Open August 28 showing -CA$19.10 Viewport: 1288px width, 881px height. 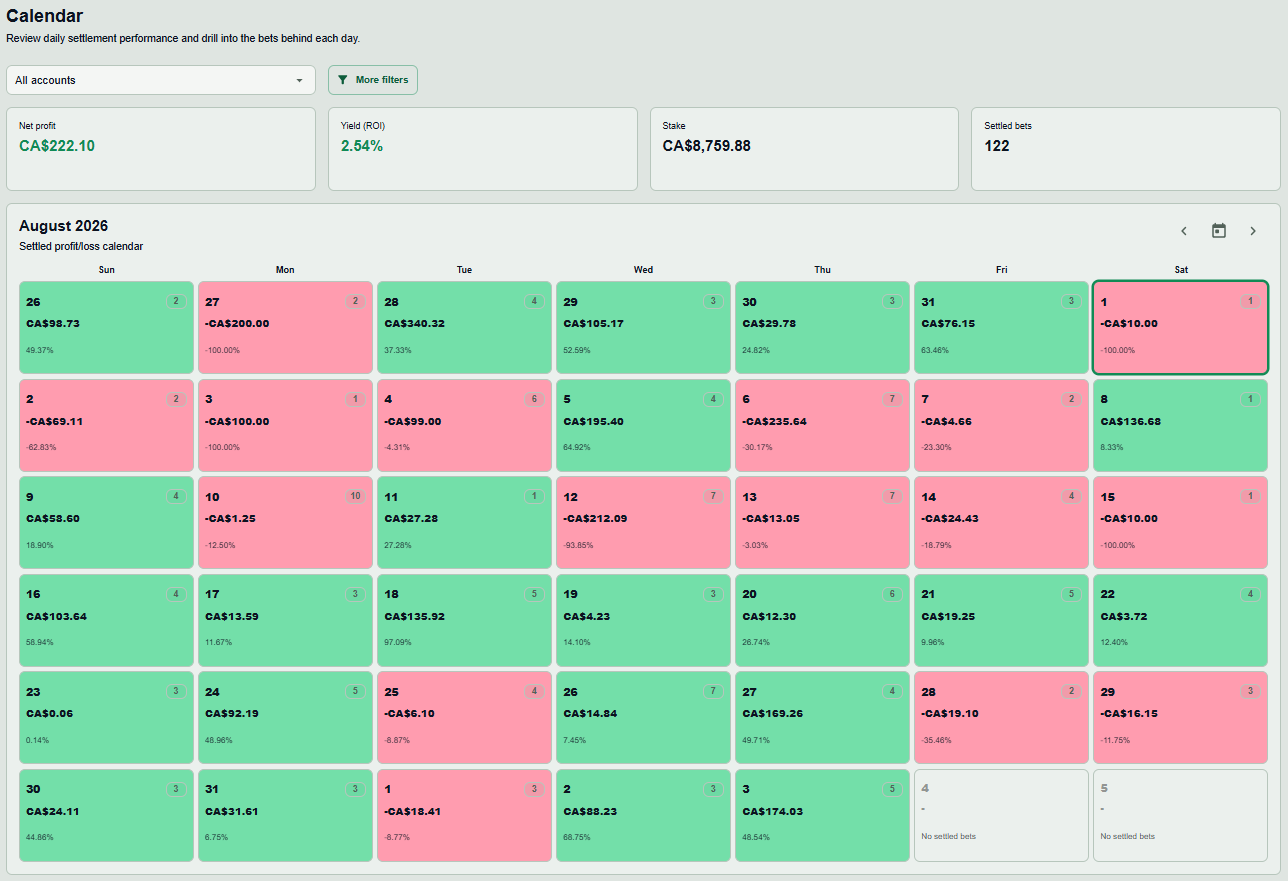[x=1001, y=718]
